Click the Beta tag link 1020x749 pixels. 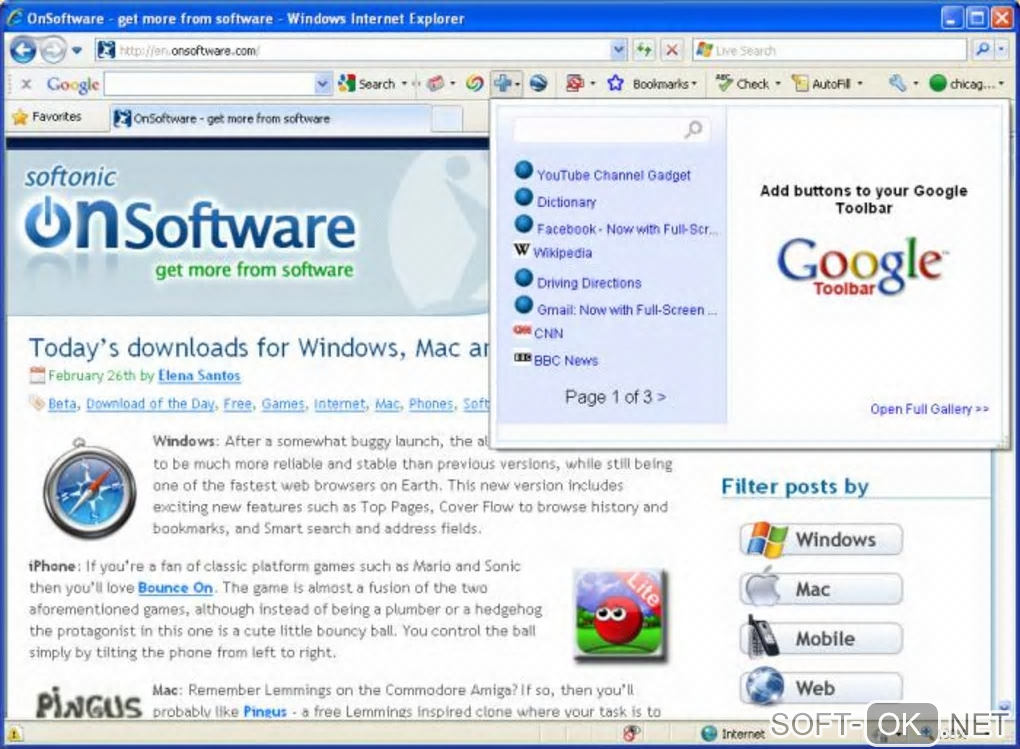point(62,404)
